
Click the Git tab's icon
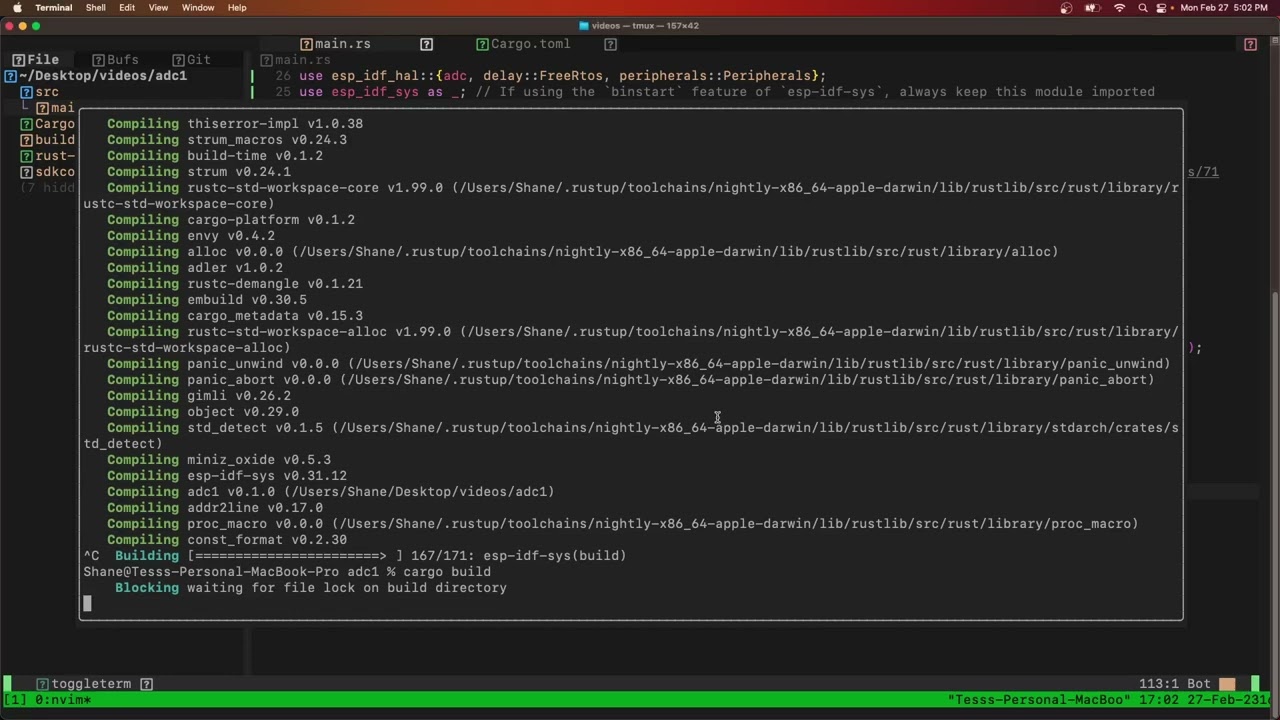178,60
